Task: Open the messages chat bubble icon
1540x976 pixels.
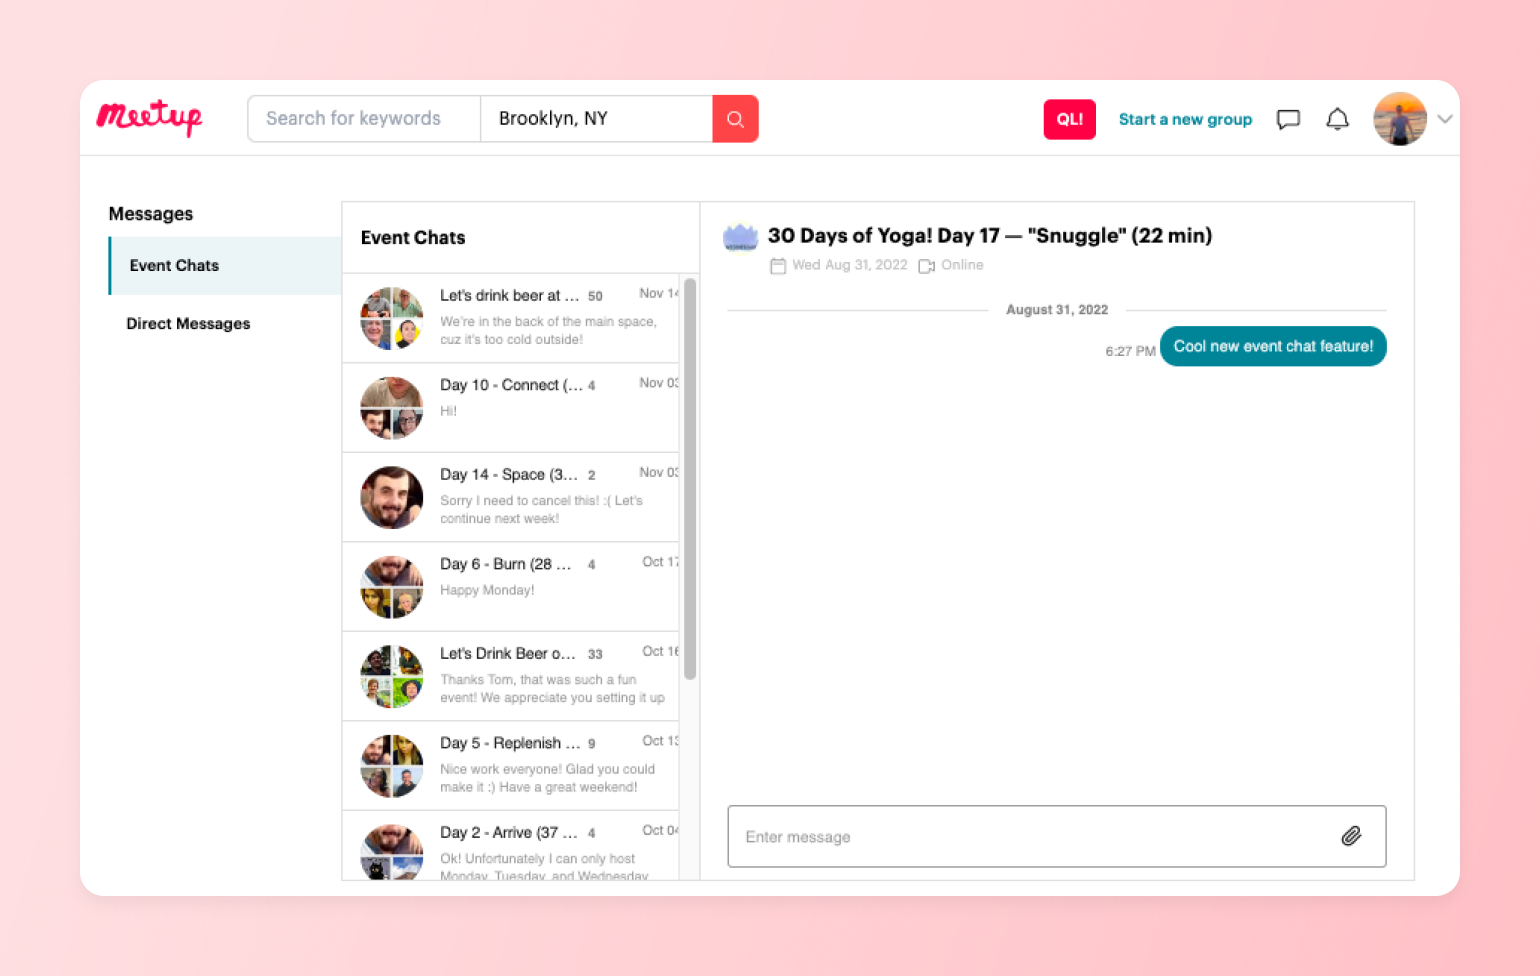Action: tap(1288, 119)
